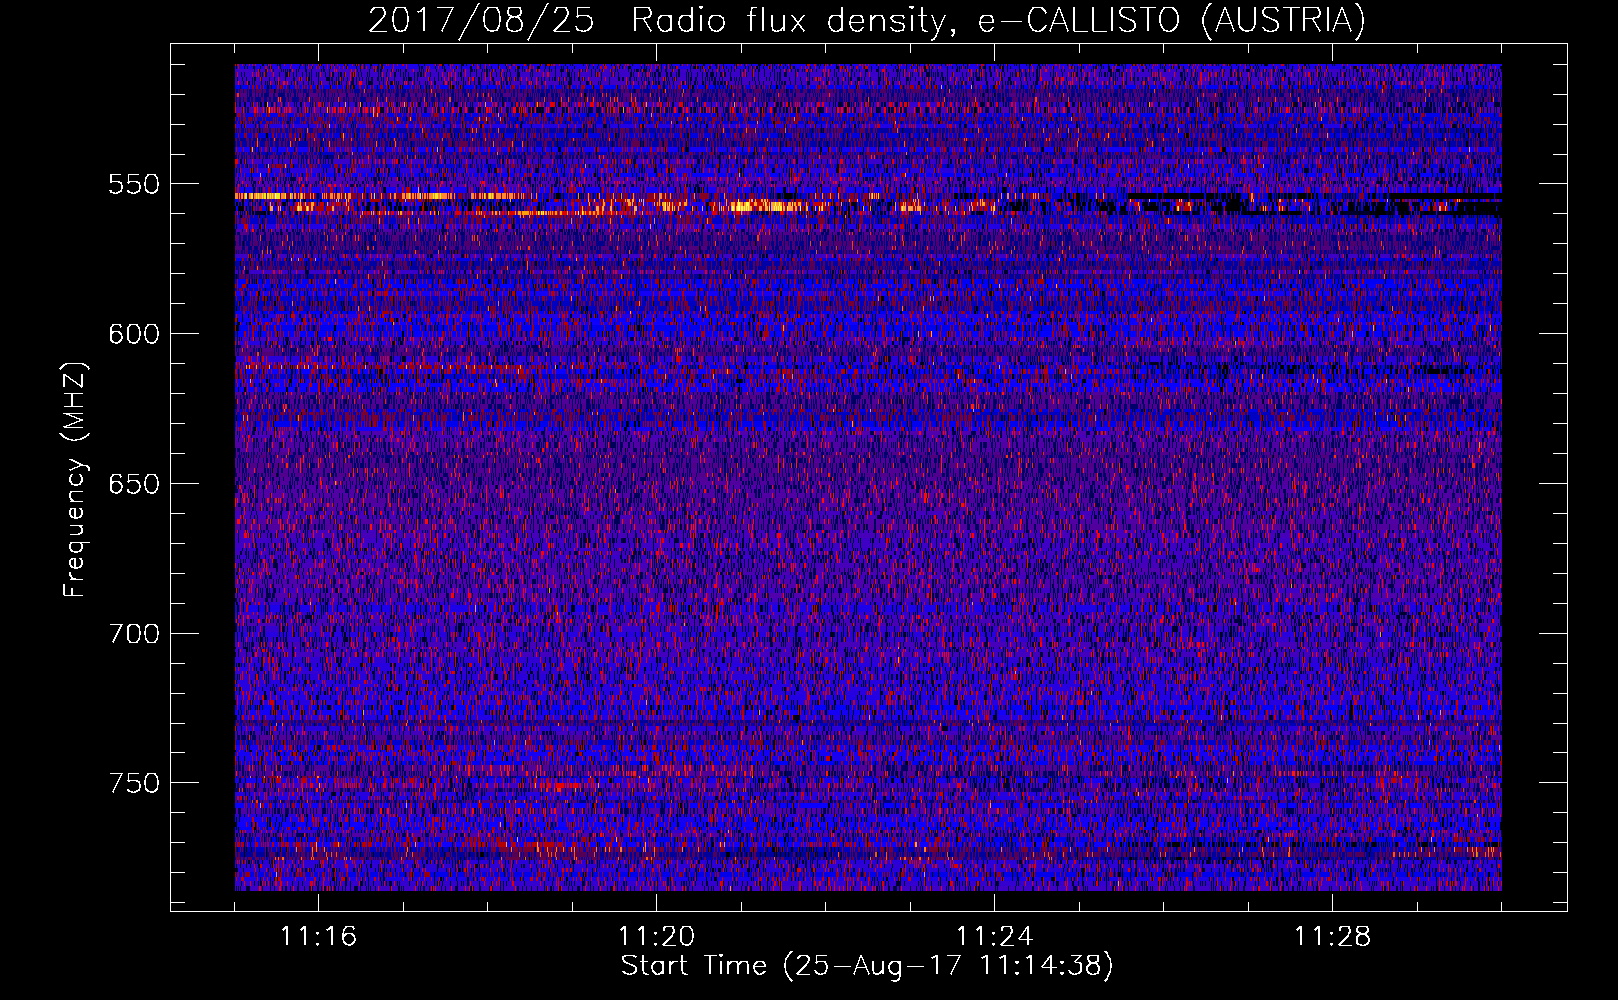Click the 11:20 time tick label
1618x1000 pixels.
coord(656,937)
